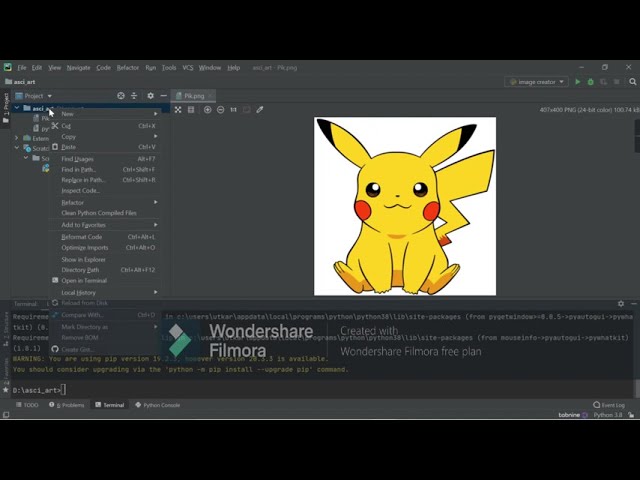Open the Terminal tool window tab

pos(109,405)
